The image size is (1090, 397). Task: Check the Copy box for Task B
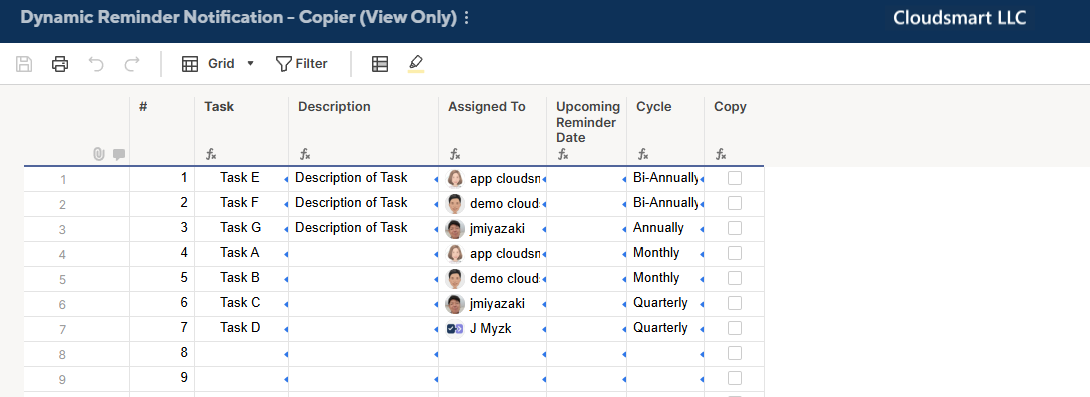point(735,278)
